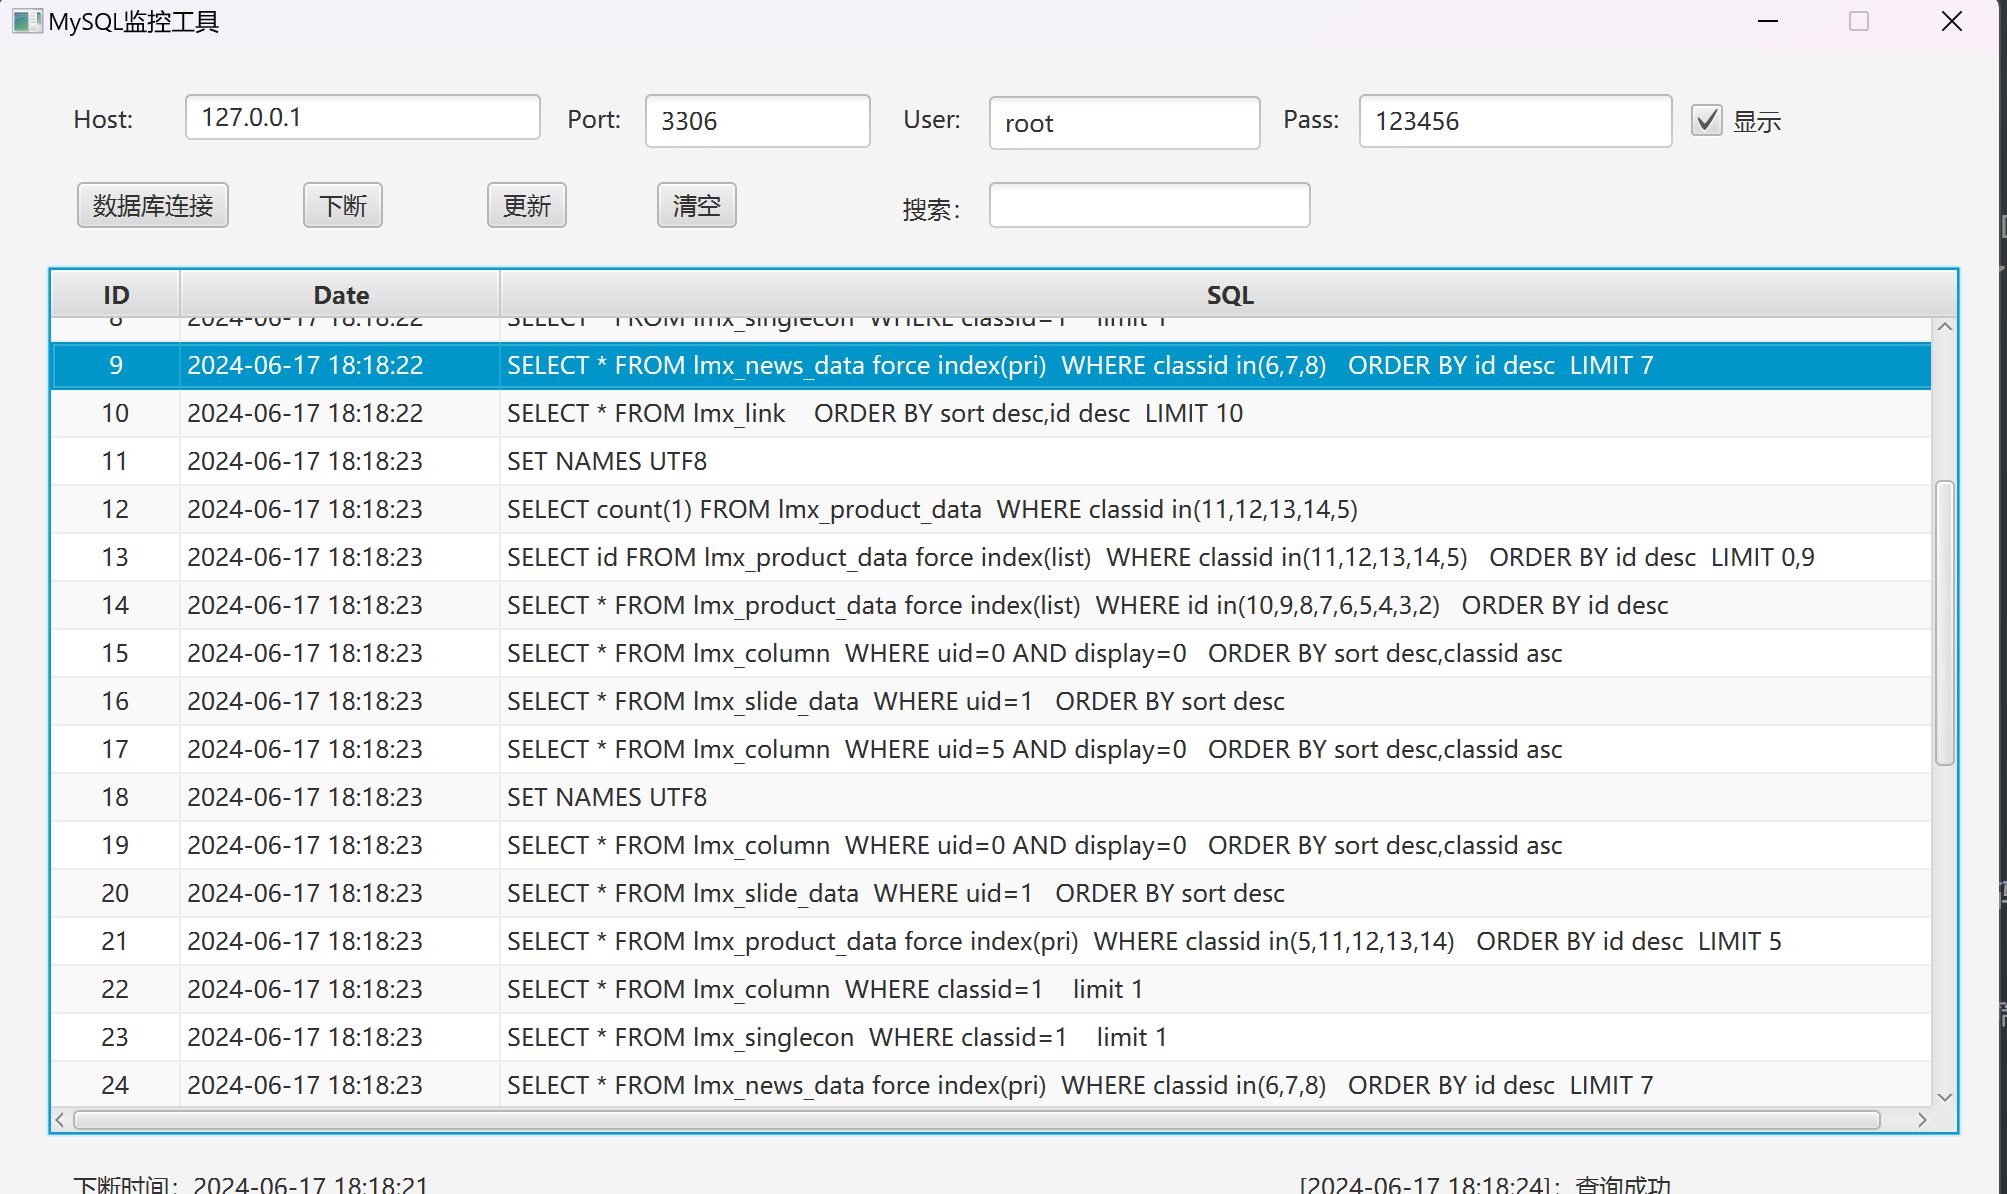Select row 22 lmx_column classid=1 query
Viewport: 2007px width, 1194px height.
pyautogui.click(x=991, y=989)
